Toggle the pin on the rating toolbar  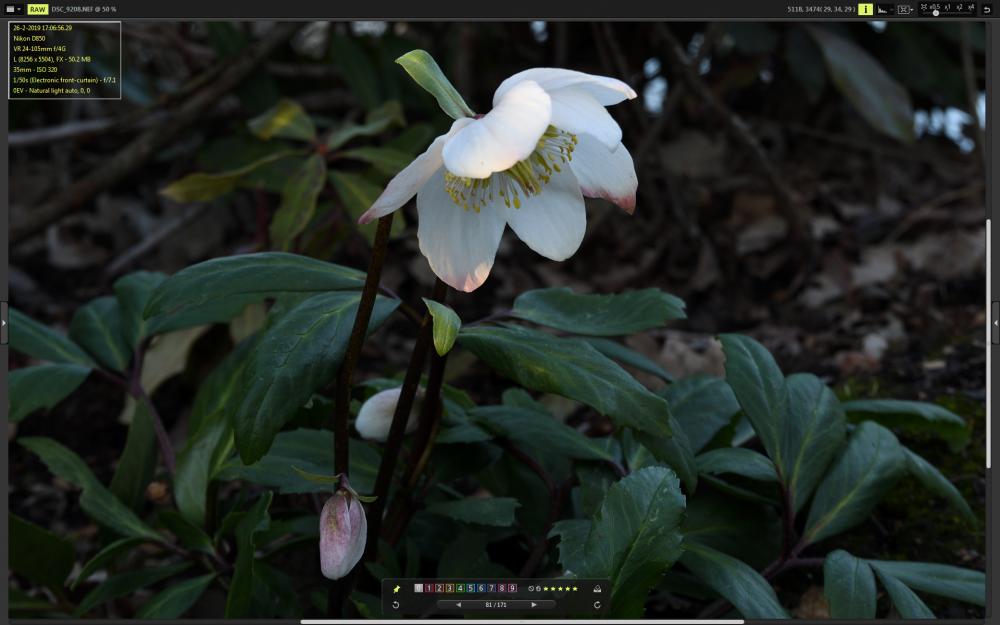[396, 589]
